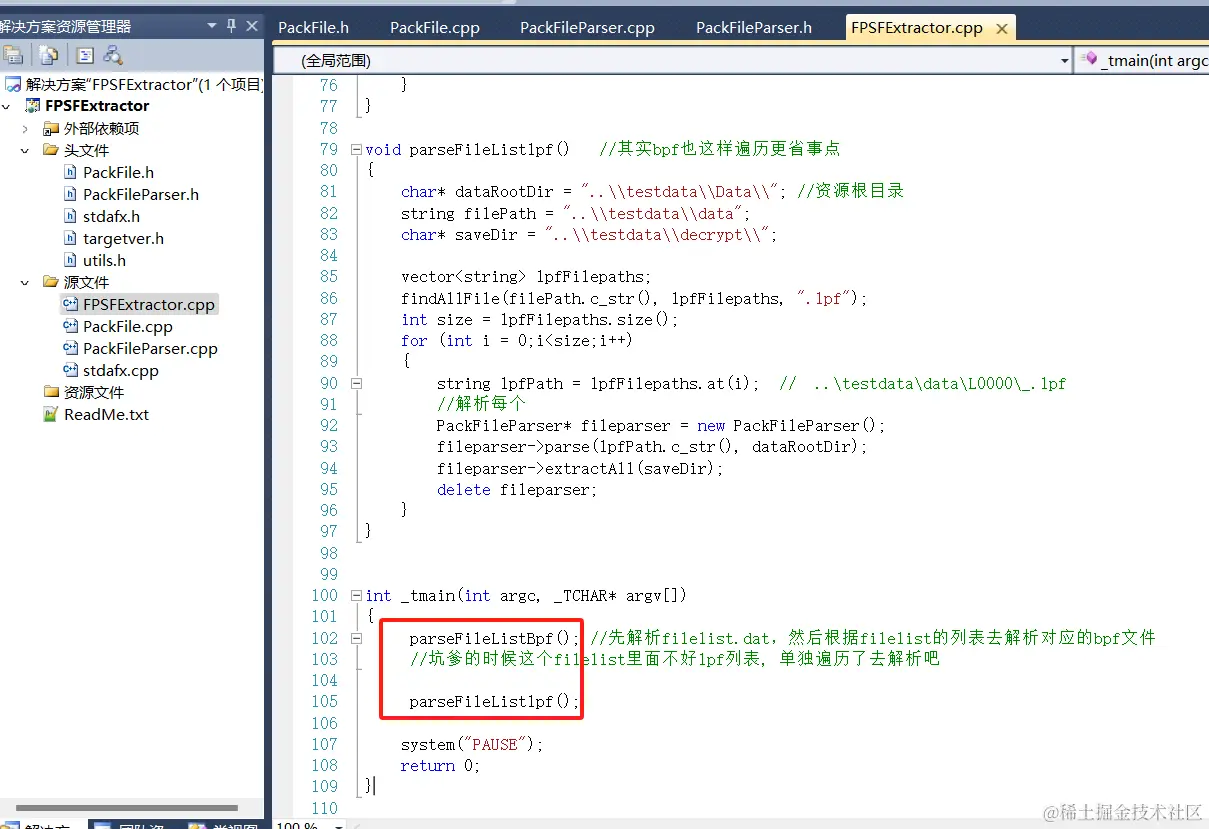Image resolution: width=1209 pixels, height=829 pixels.
Task: Select the 头文件 folder
Action: [x=86, y=151]
